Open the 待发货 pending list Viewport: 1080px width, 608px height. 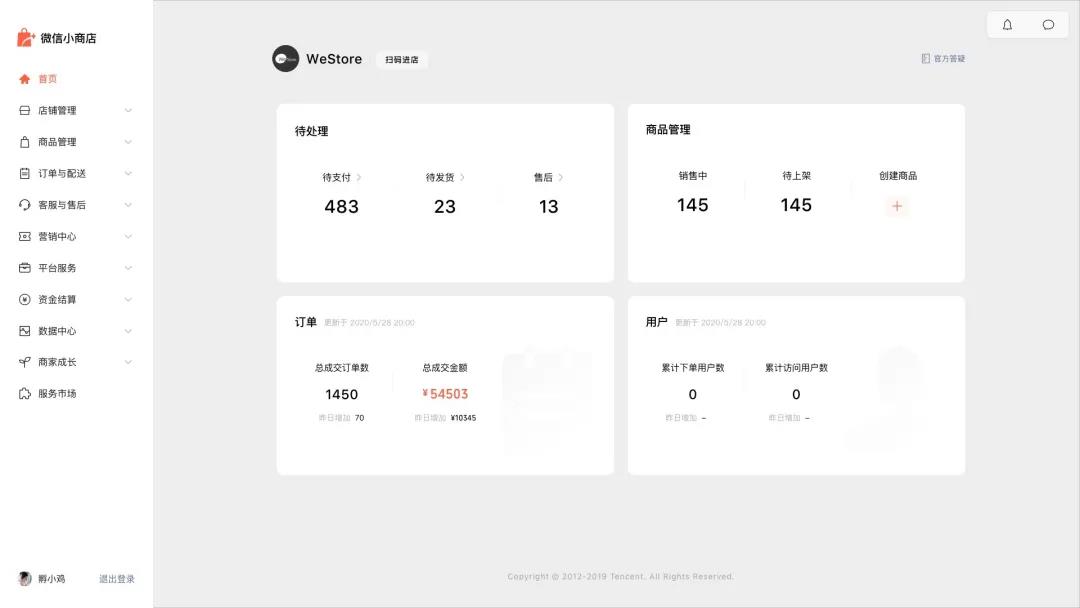tap(445, 178)
